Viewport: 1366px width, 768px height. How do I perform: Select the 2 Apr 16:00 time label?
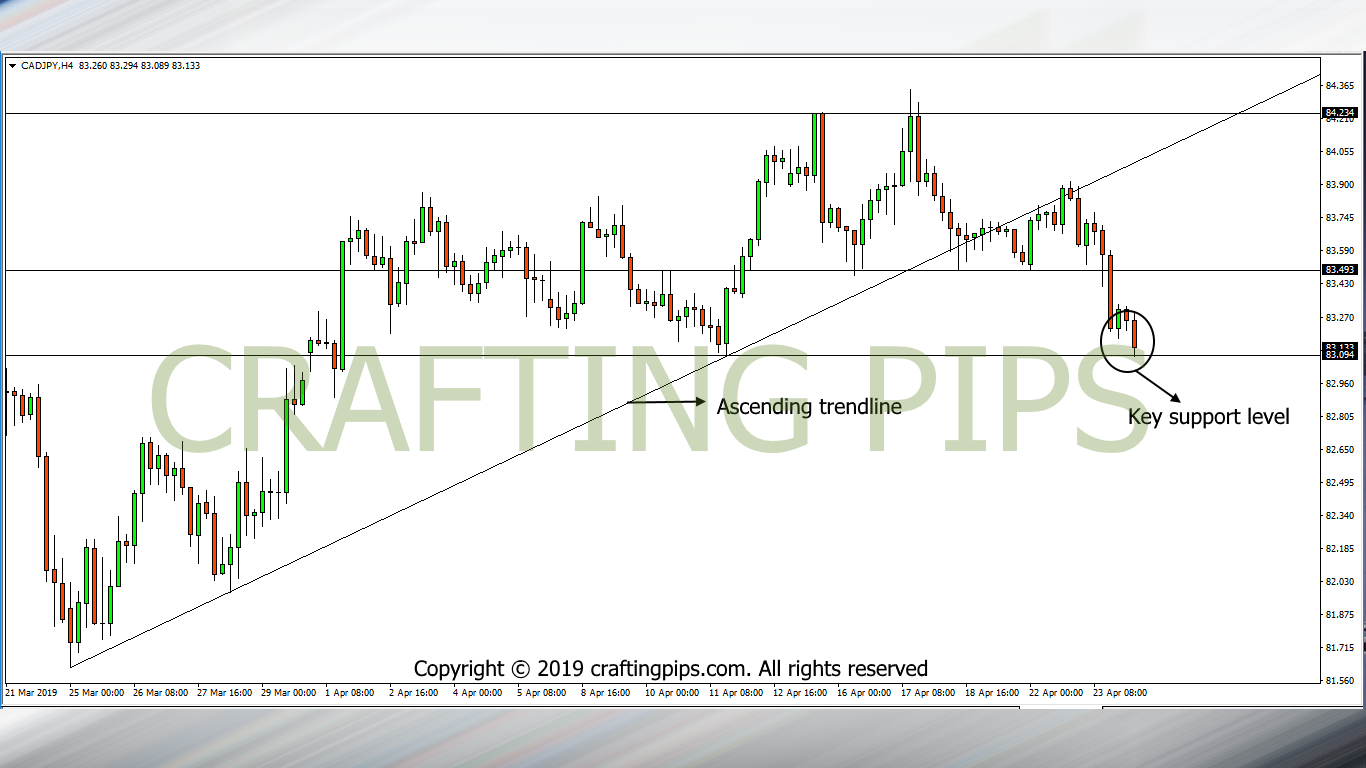[413, 692]
